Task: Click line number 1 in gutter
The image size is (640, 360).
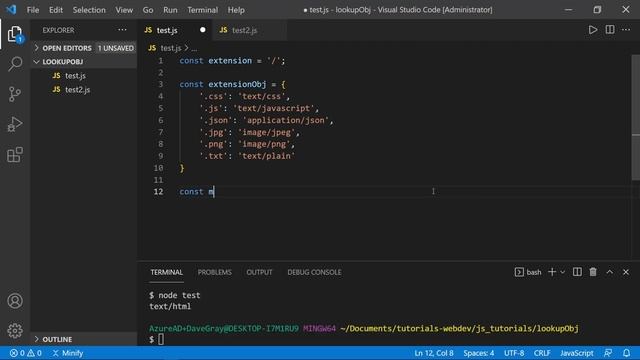Action: [160, 61]
